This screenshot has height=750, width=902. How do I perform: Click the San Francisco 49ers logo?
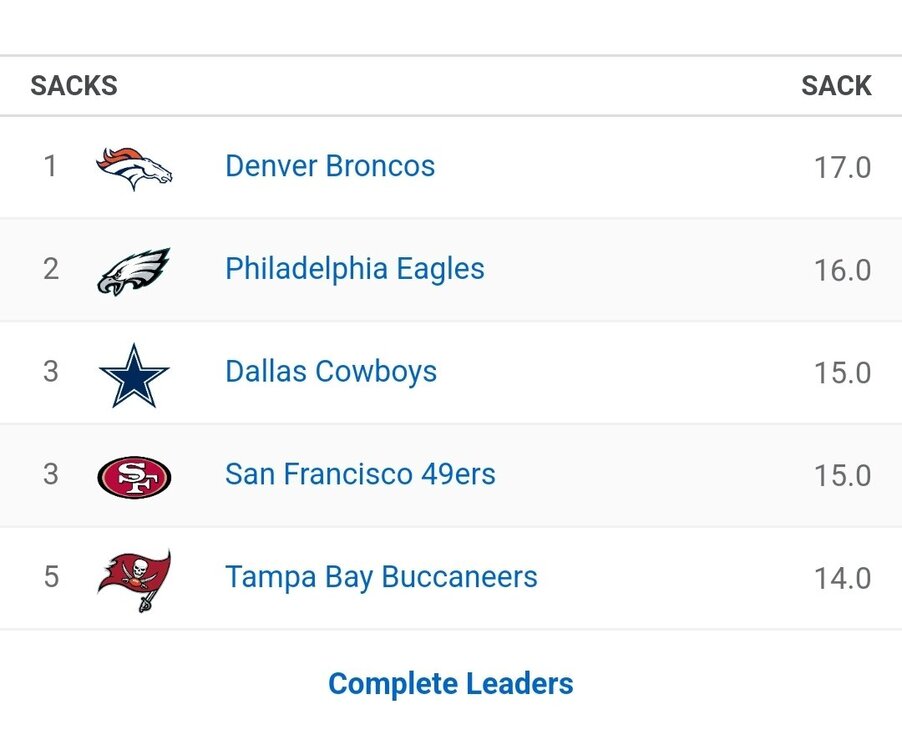pos(134,476)
